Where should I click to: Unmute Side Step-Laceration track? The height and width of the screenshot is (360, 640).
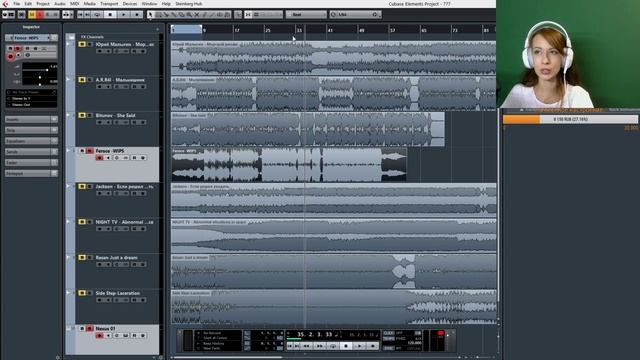pos(82,293)
